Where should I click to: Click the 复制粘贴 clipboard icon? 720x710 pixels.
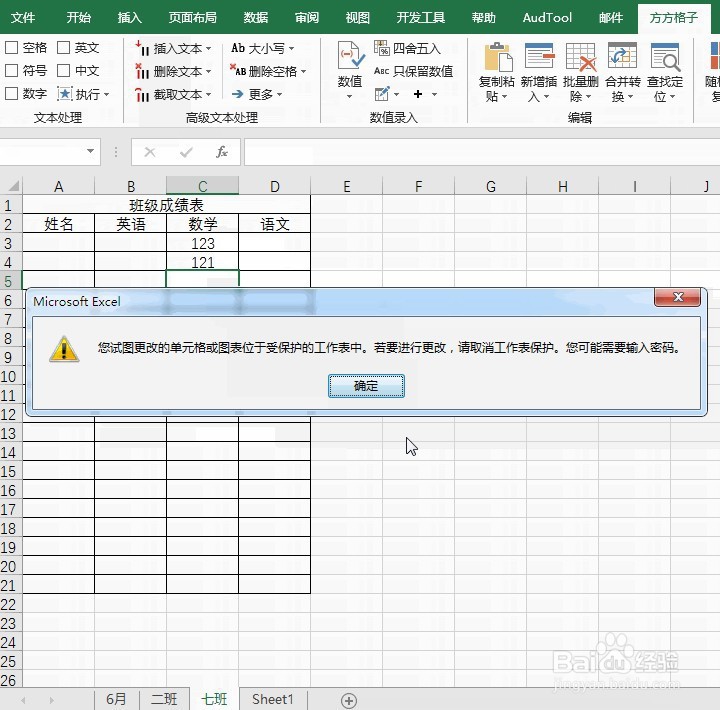(x=497, y=57)
